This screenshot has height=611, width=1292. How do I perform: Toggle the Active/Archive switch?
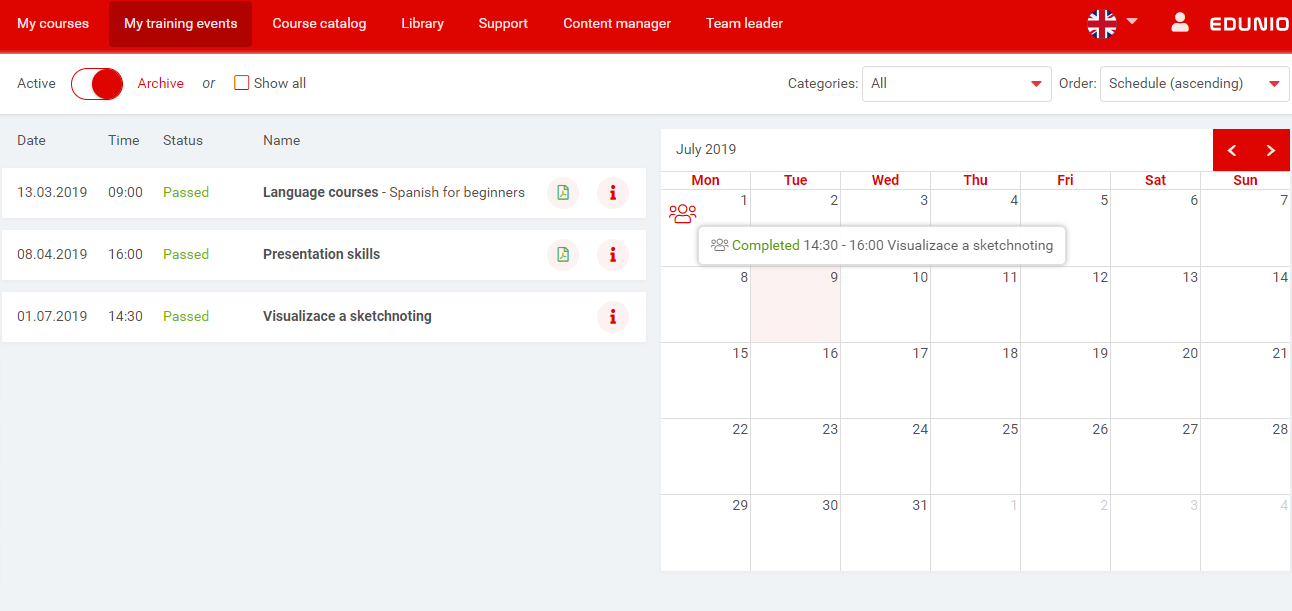point(97,84)
